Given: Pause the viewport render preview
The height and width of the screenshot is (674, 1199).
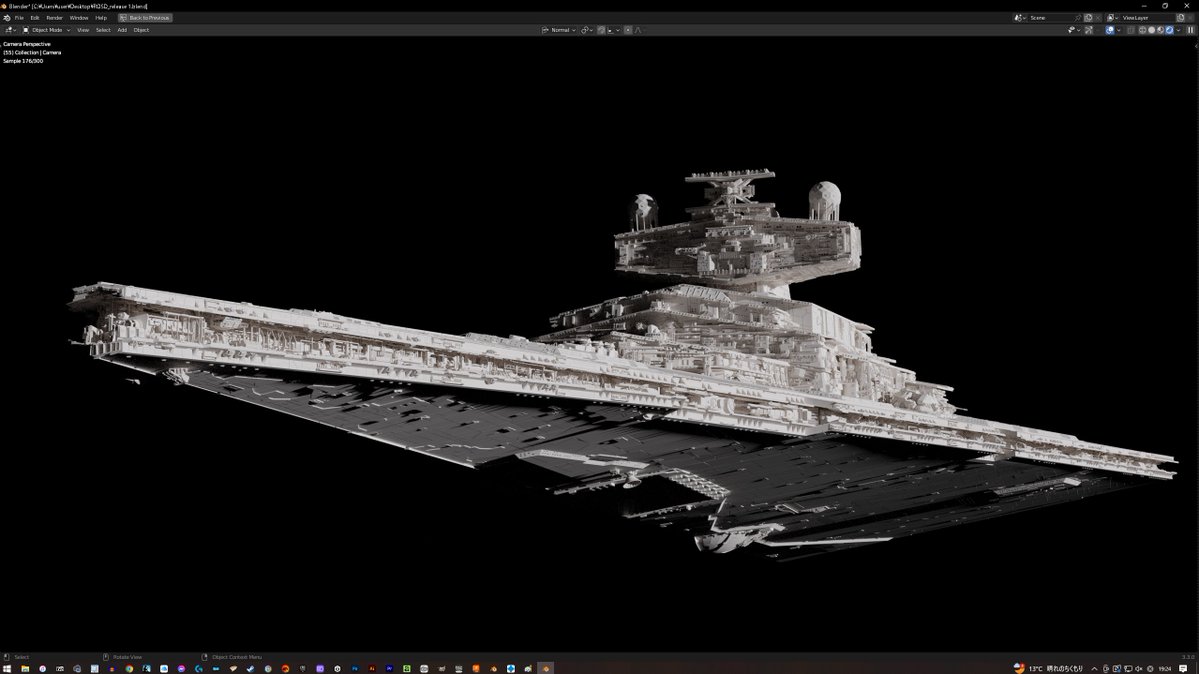Looking at the screenshot, I should pos(1190,30).
